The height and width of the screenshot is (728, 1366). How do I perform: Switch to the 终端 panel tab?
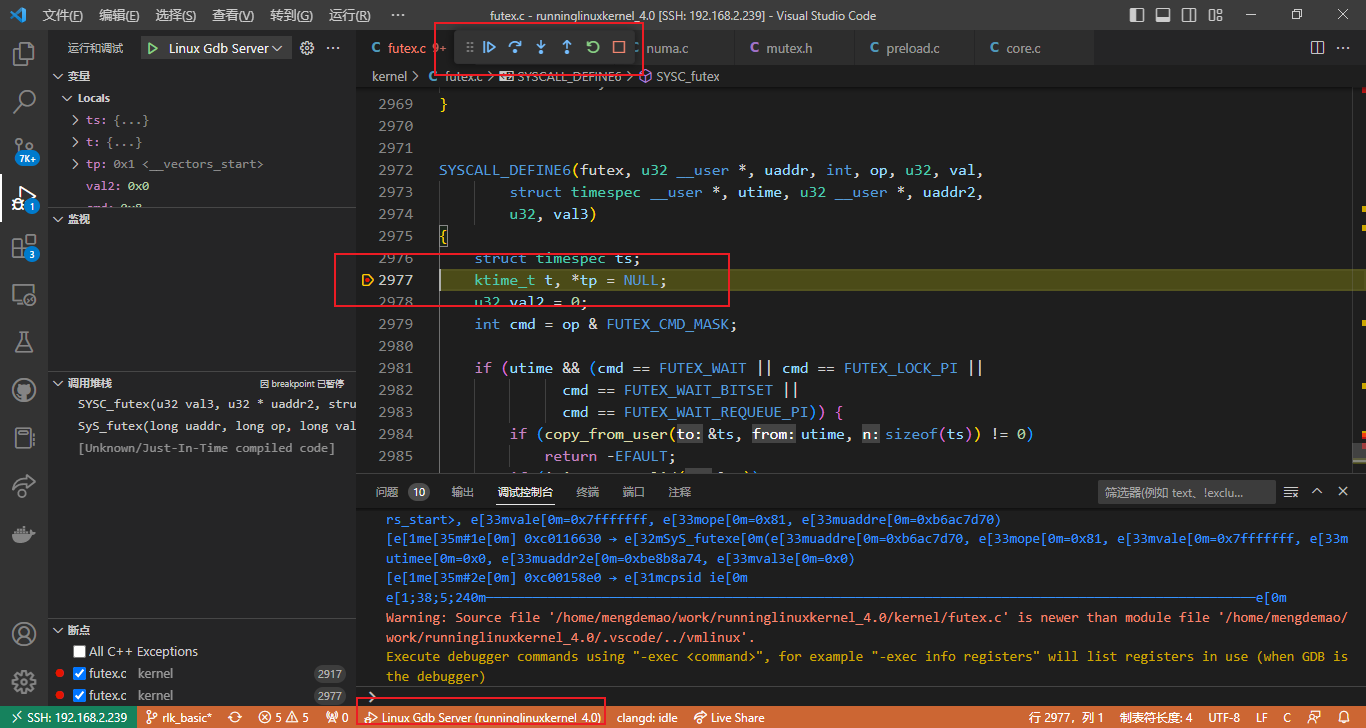(x=587, y=492)
